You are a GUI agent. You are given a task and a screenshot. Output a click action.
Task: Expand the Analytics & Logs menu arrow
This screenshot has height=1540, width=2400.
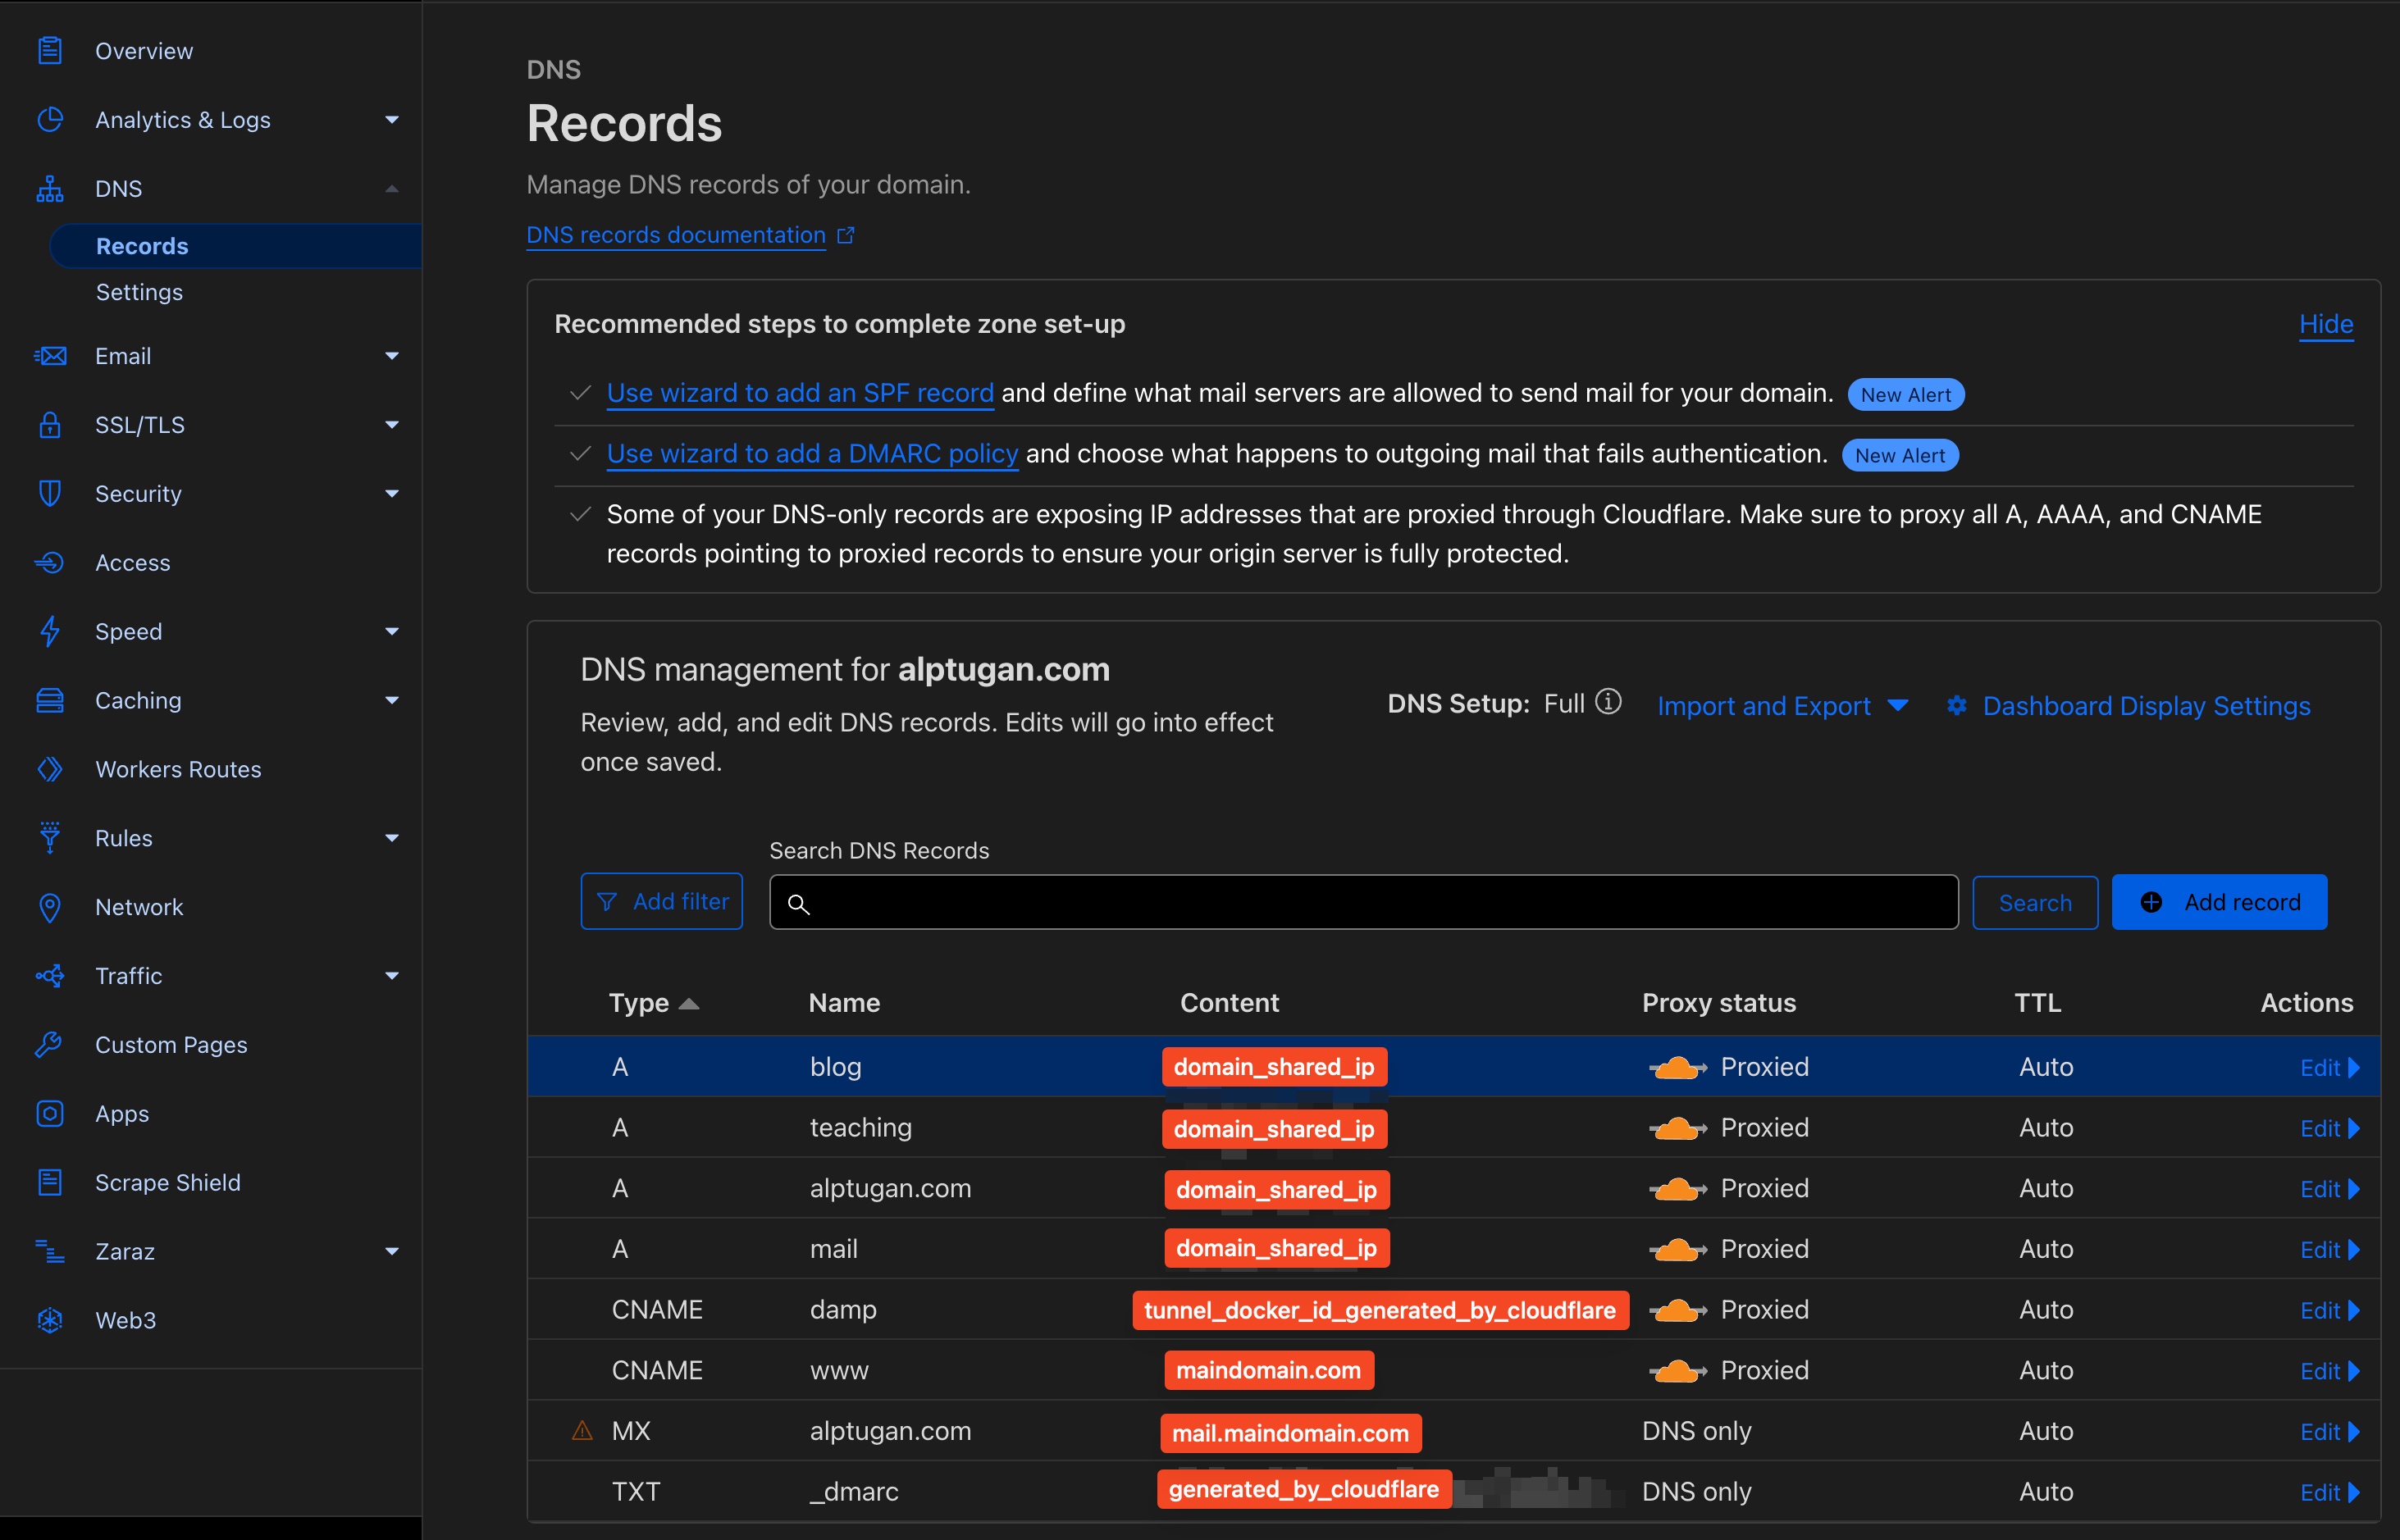coord(392,120)
